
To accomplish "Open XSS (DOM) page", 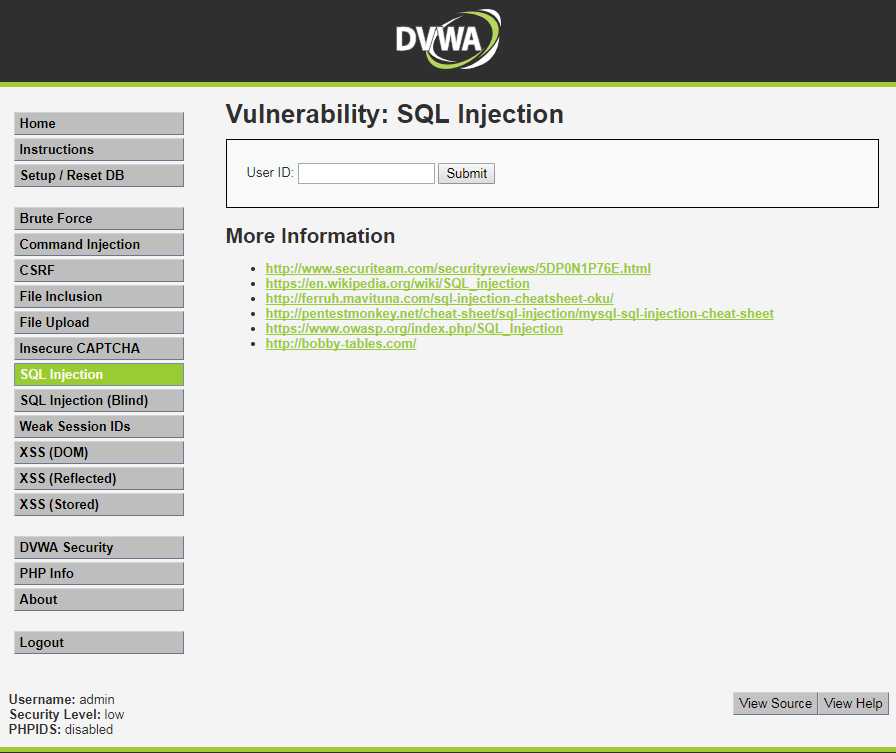I will coord(99,452).
